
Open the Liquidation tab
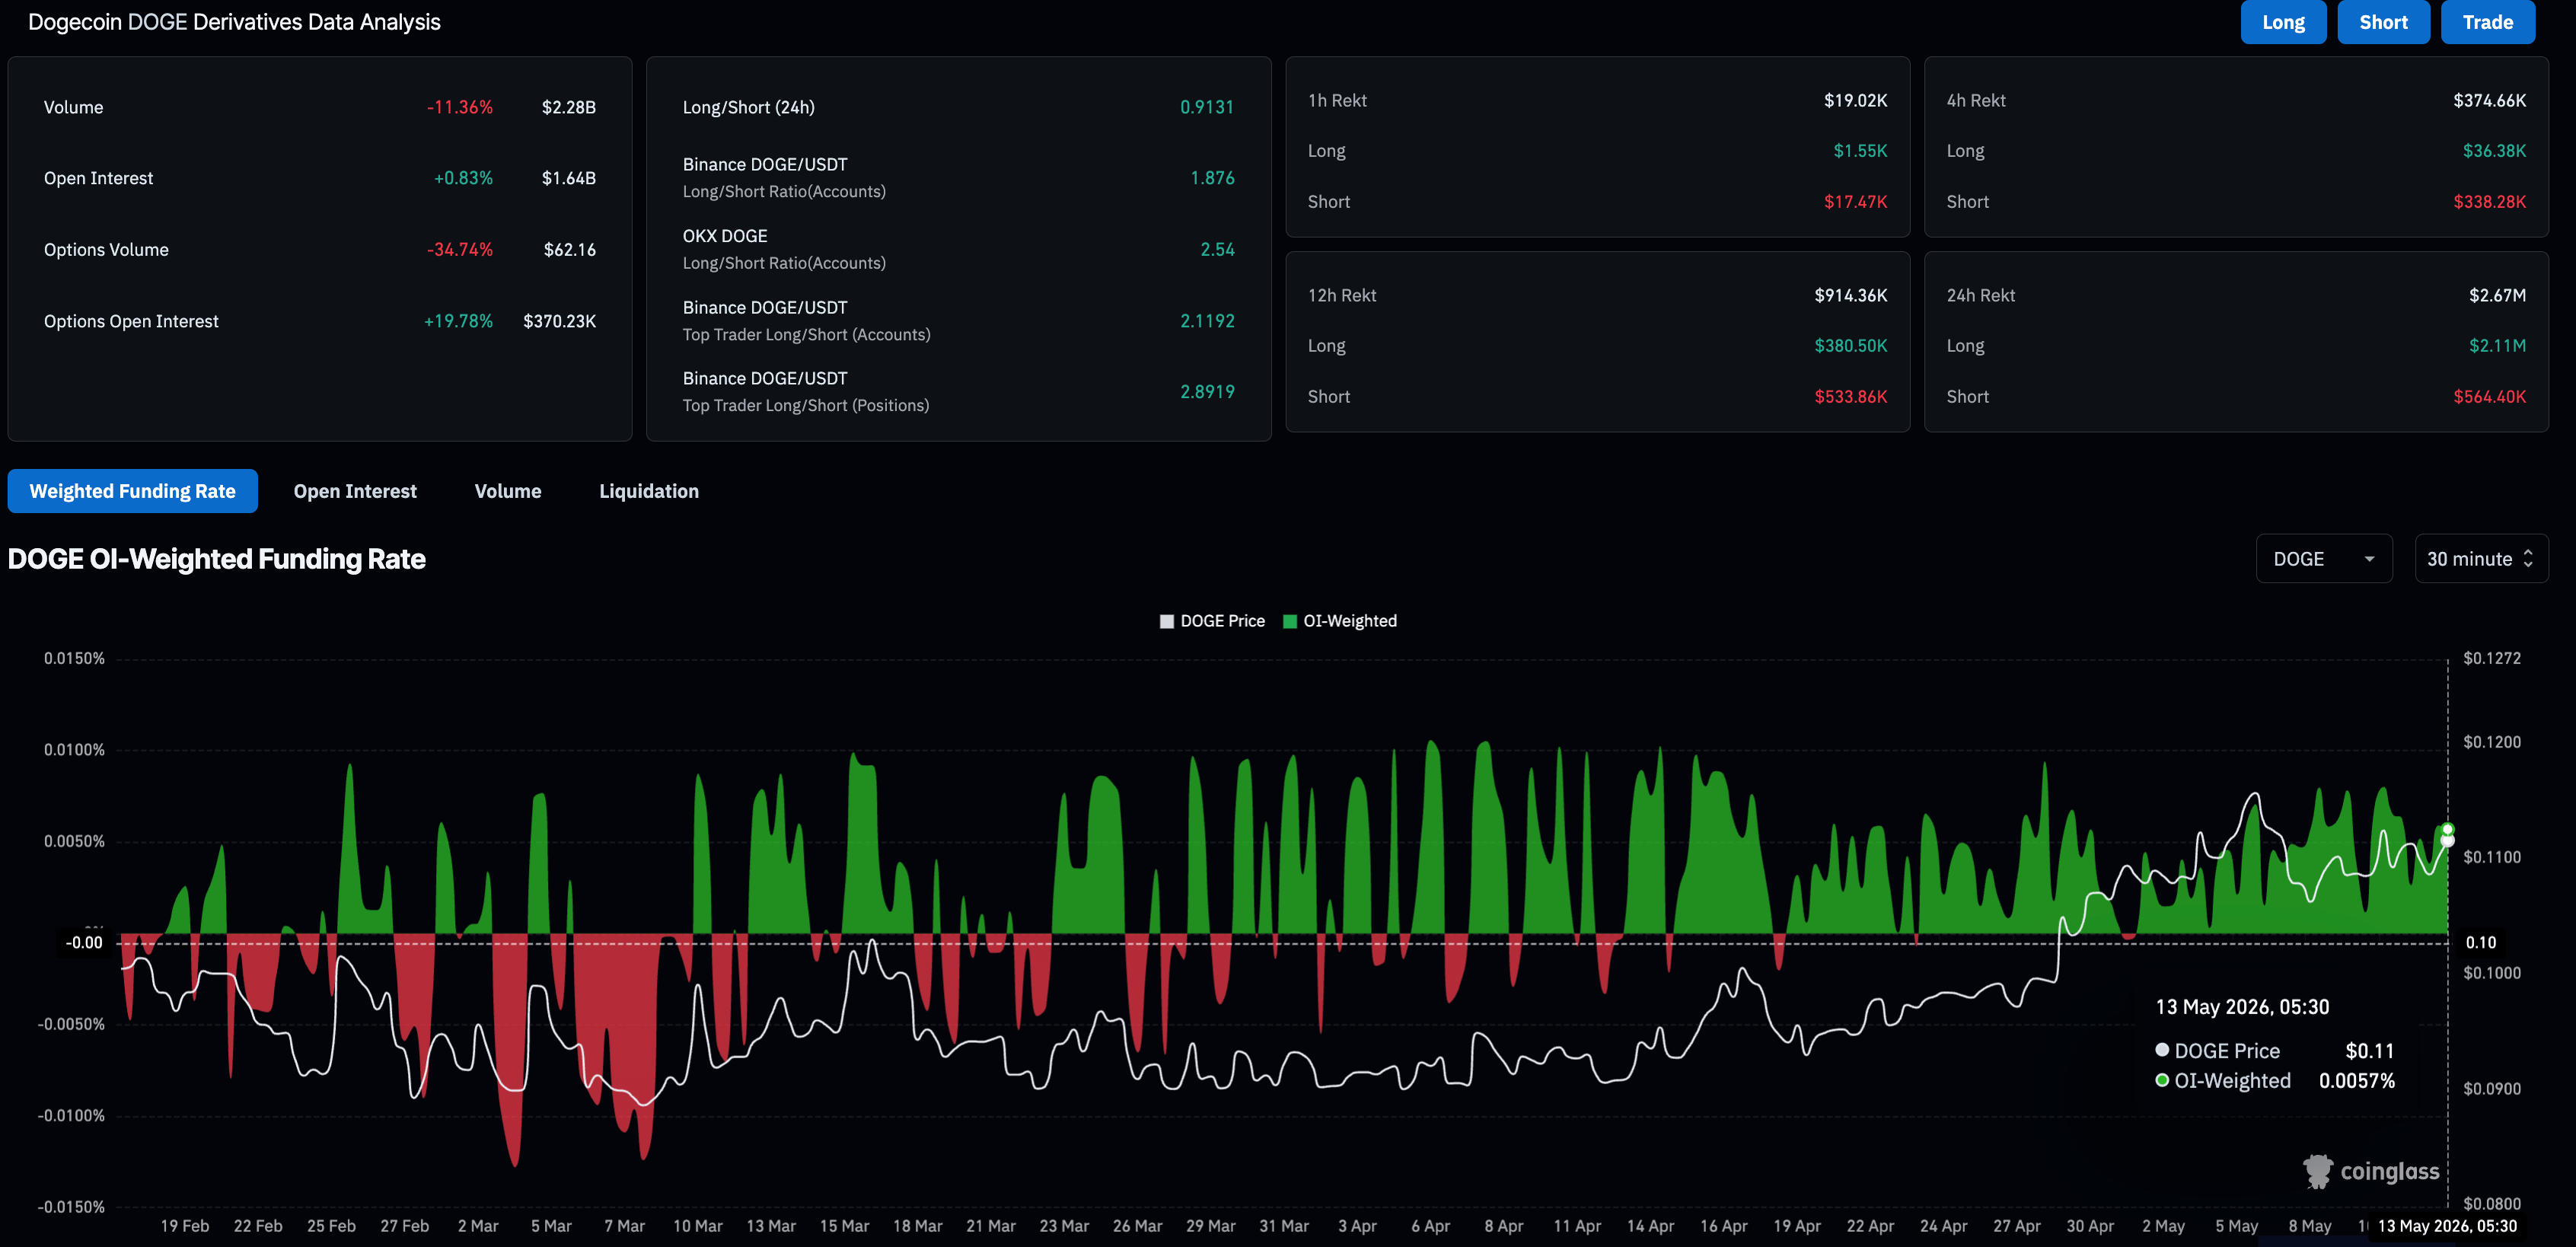[649, 491]
